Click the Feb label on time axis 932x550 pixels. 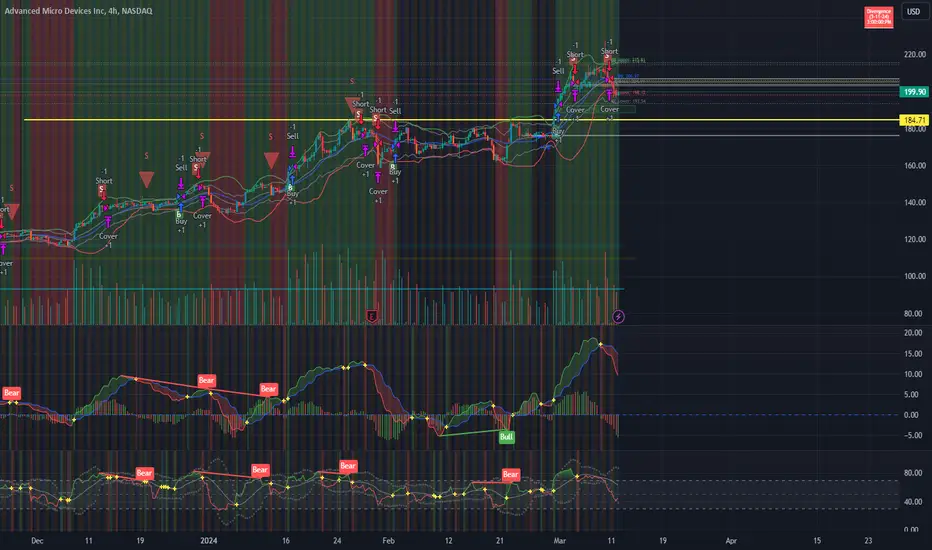[388, 540]
